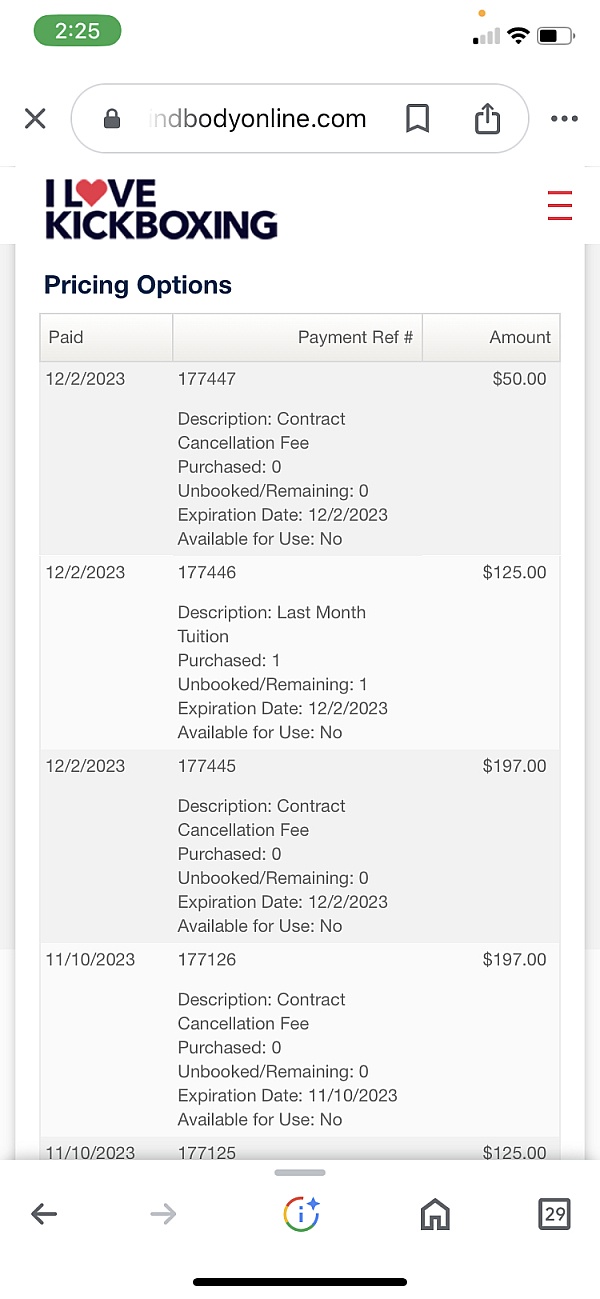Open the Google search icon

(x=300, y=1214)
